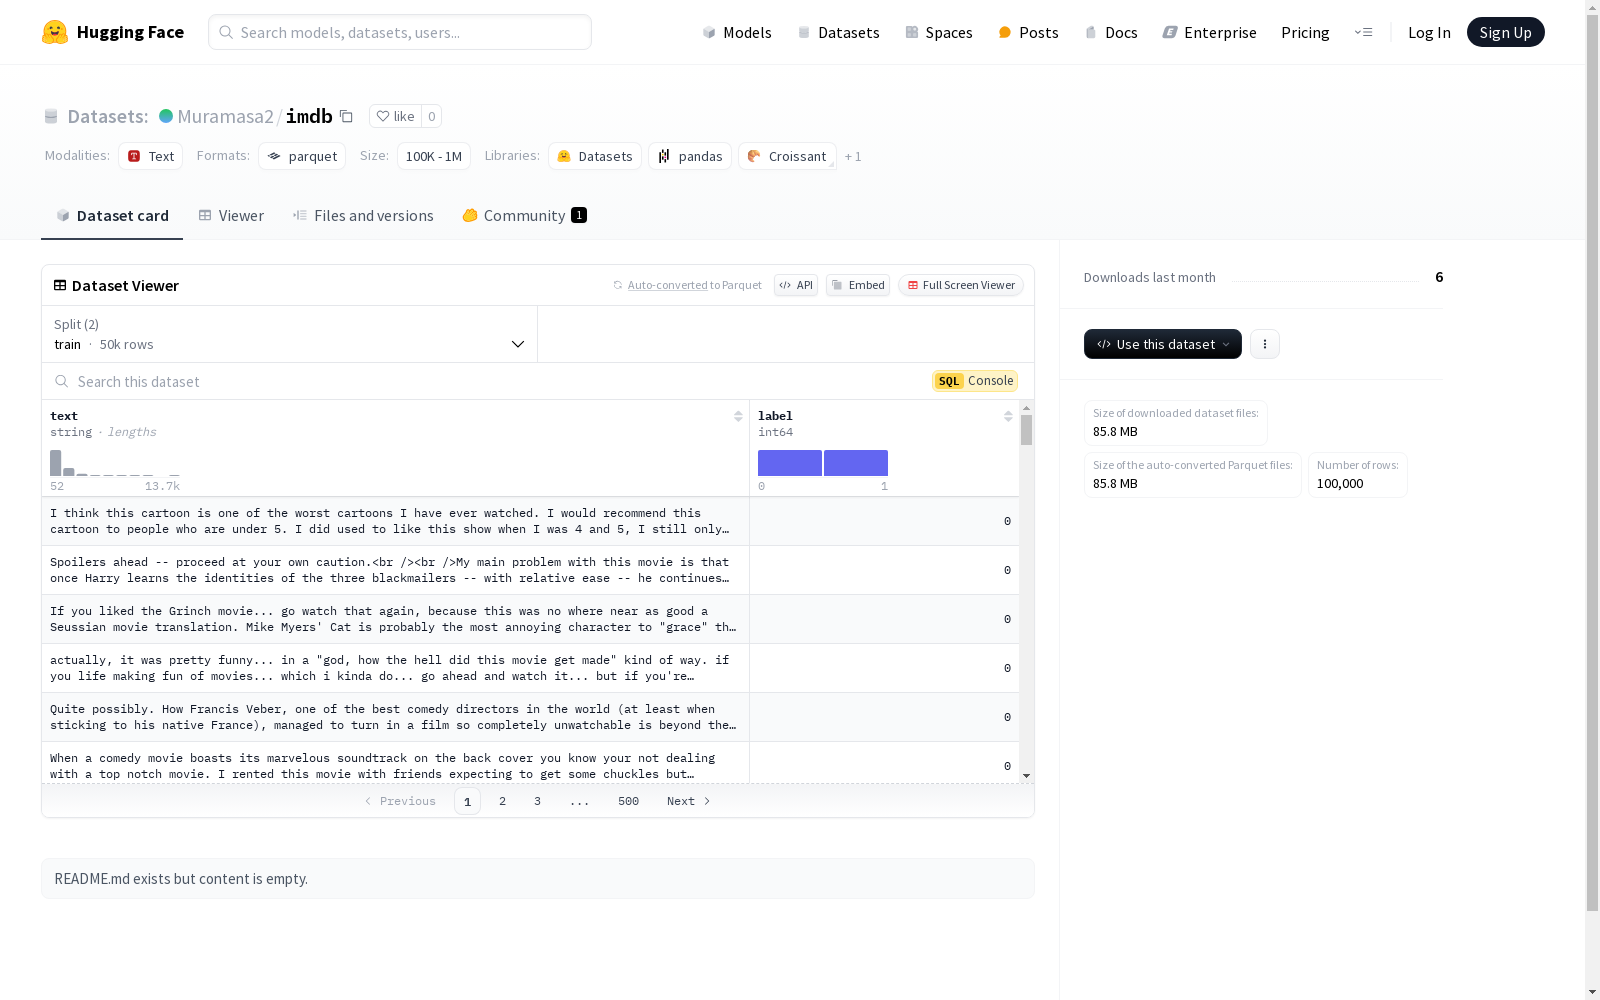
Task: Copy dataset name with the copy icon
Action: coord(346,116)
